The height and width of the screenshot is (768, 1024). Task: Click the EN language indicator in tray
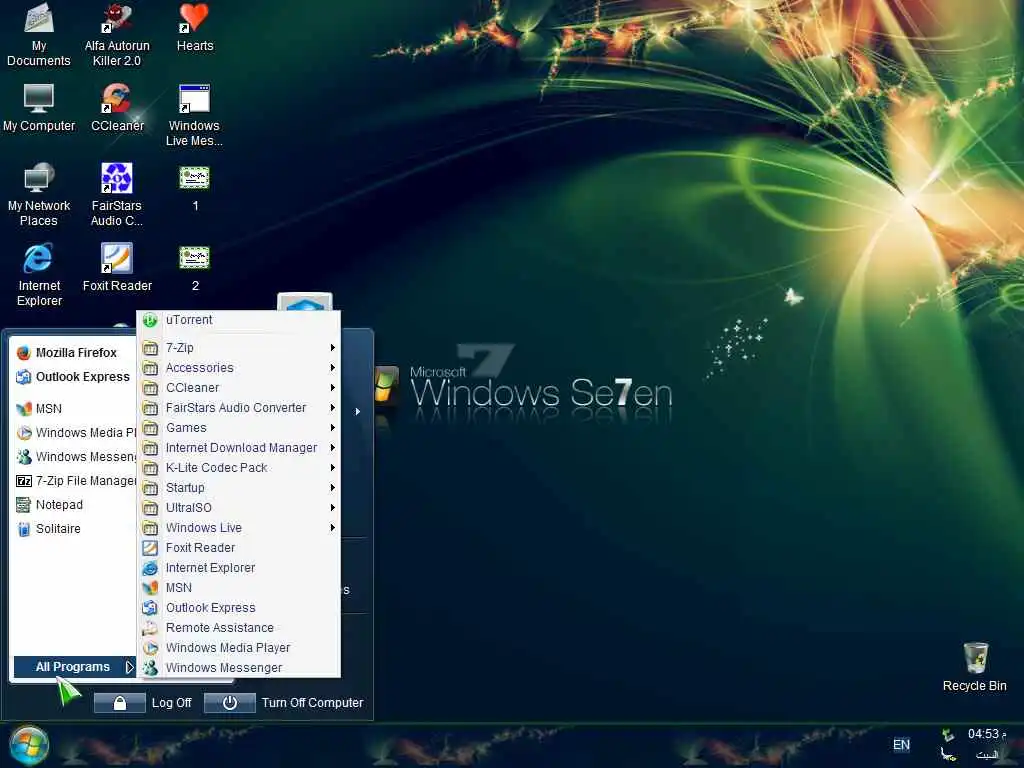[901, 744]
